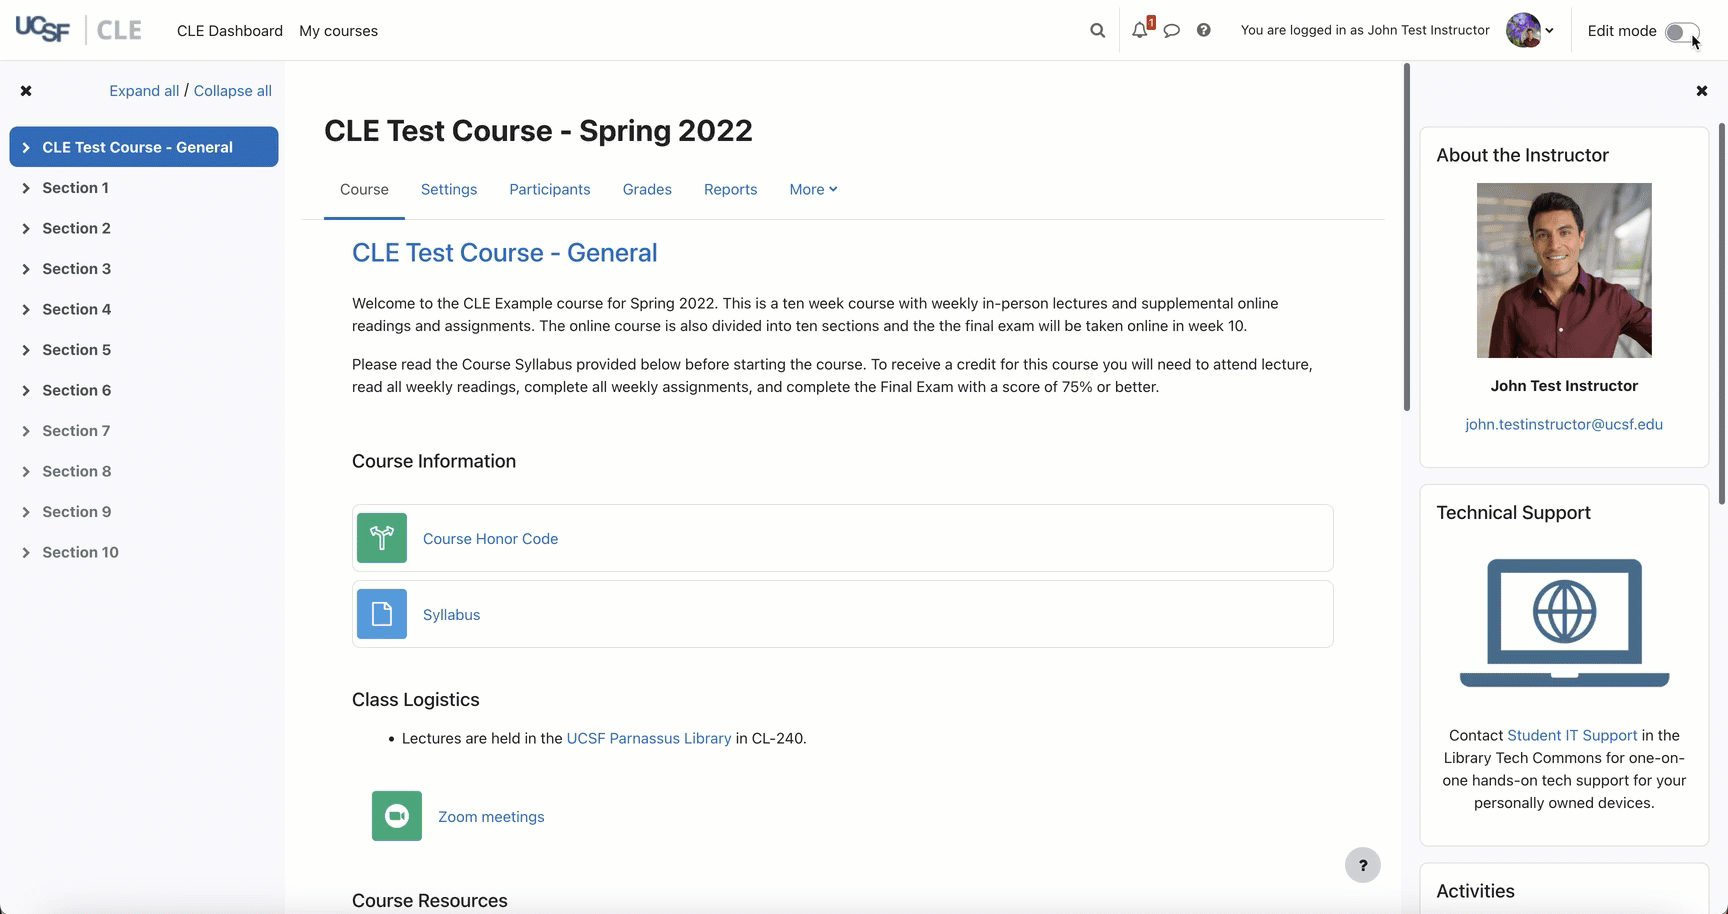The height and width of the screenshot is (914, 1728).
Task: Click the floating help question button
Action: click(1362, 865)
